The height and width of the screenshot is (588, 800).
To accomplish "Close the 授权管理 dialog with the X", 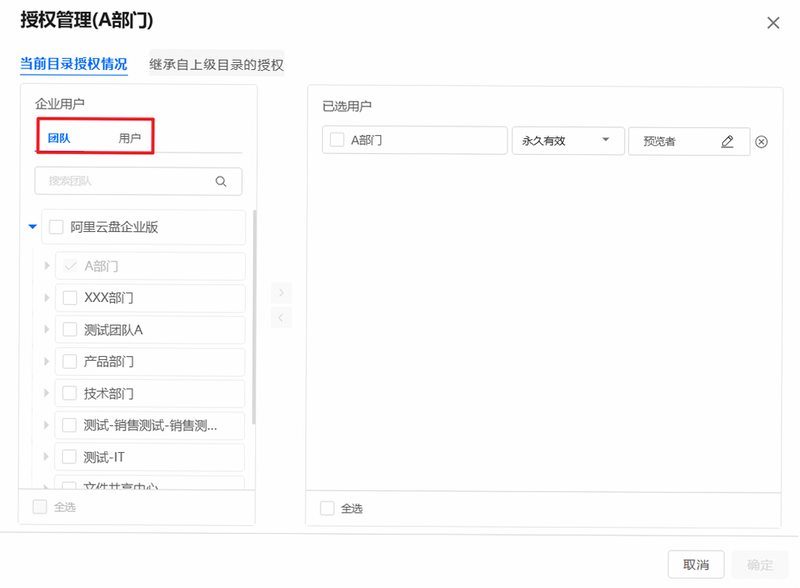I will pos(773,23).
